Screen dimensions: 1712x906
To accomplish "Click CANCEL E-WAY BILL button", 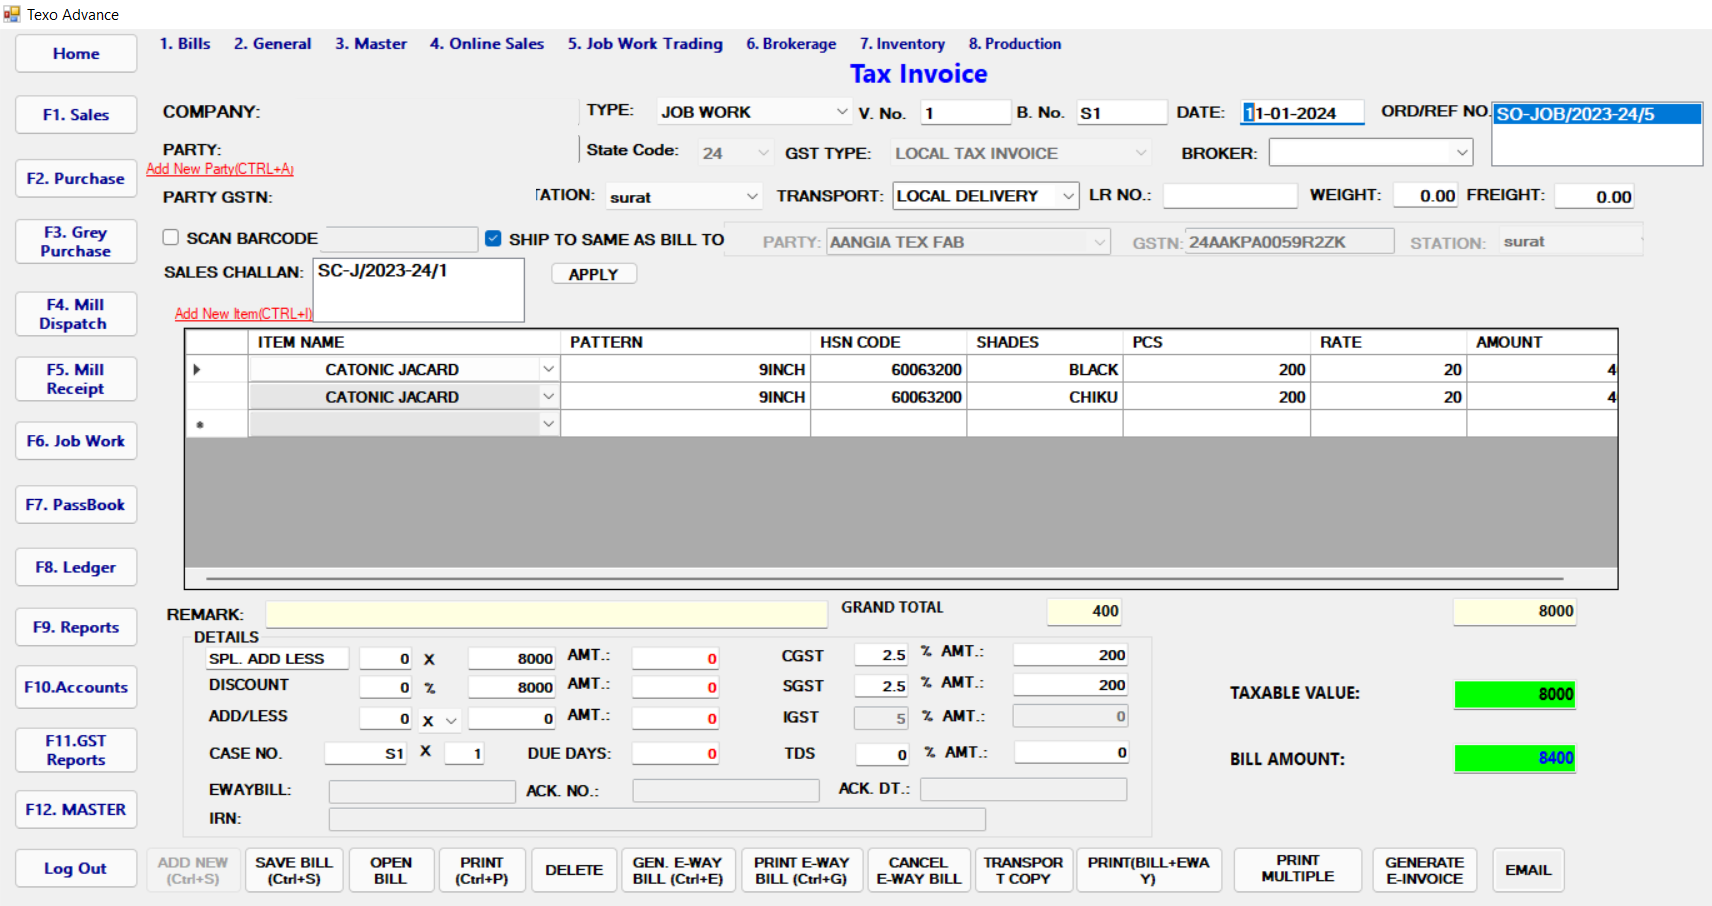I will (919, 870).
